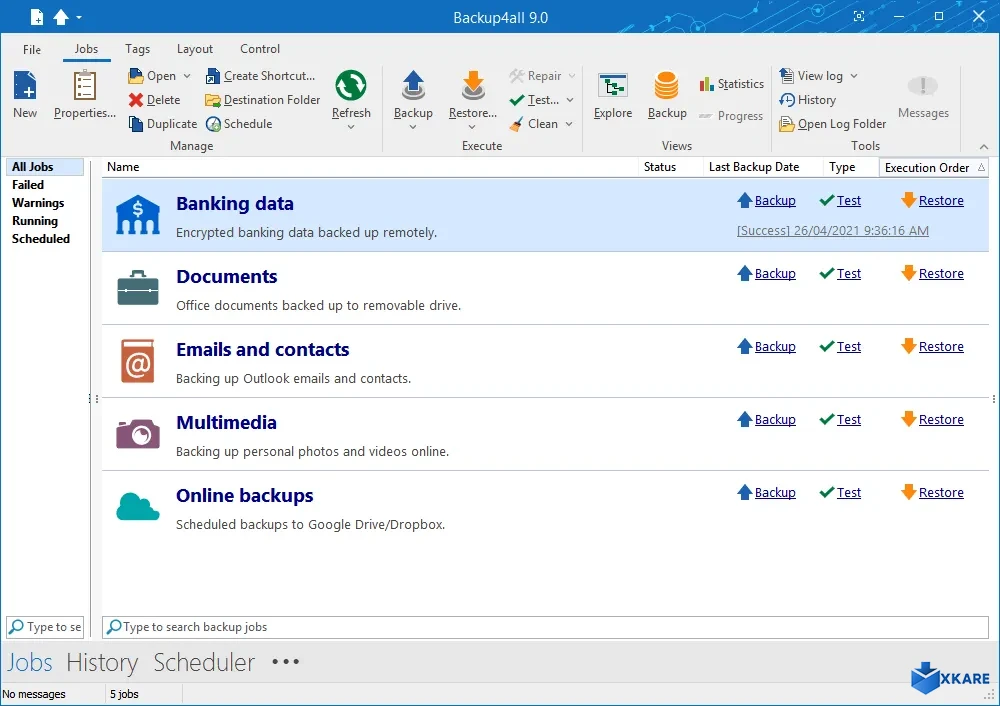Run Test from the ribbon
This screenshot has height=706, width=1000.
[x=534, y=100]
